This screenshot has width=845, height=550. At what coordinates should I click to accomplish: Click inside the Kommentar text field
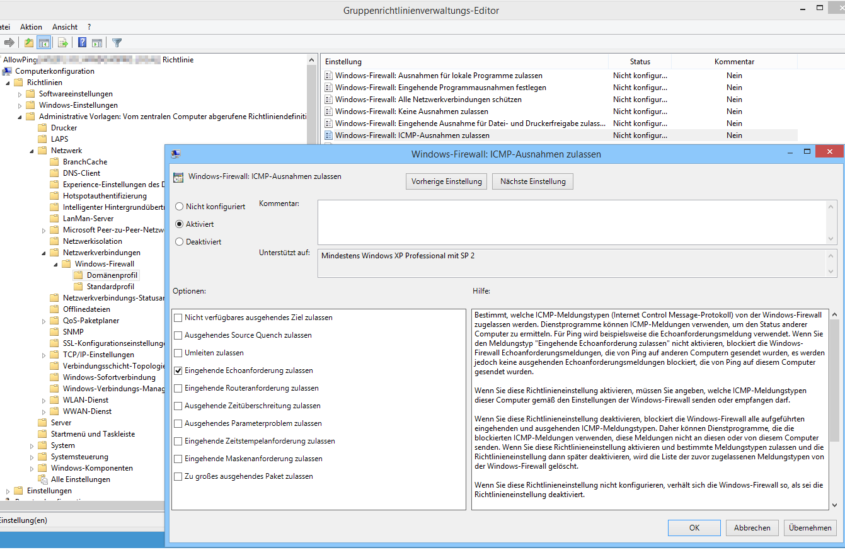(571, 222)
